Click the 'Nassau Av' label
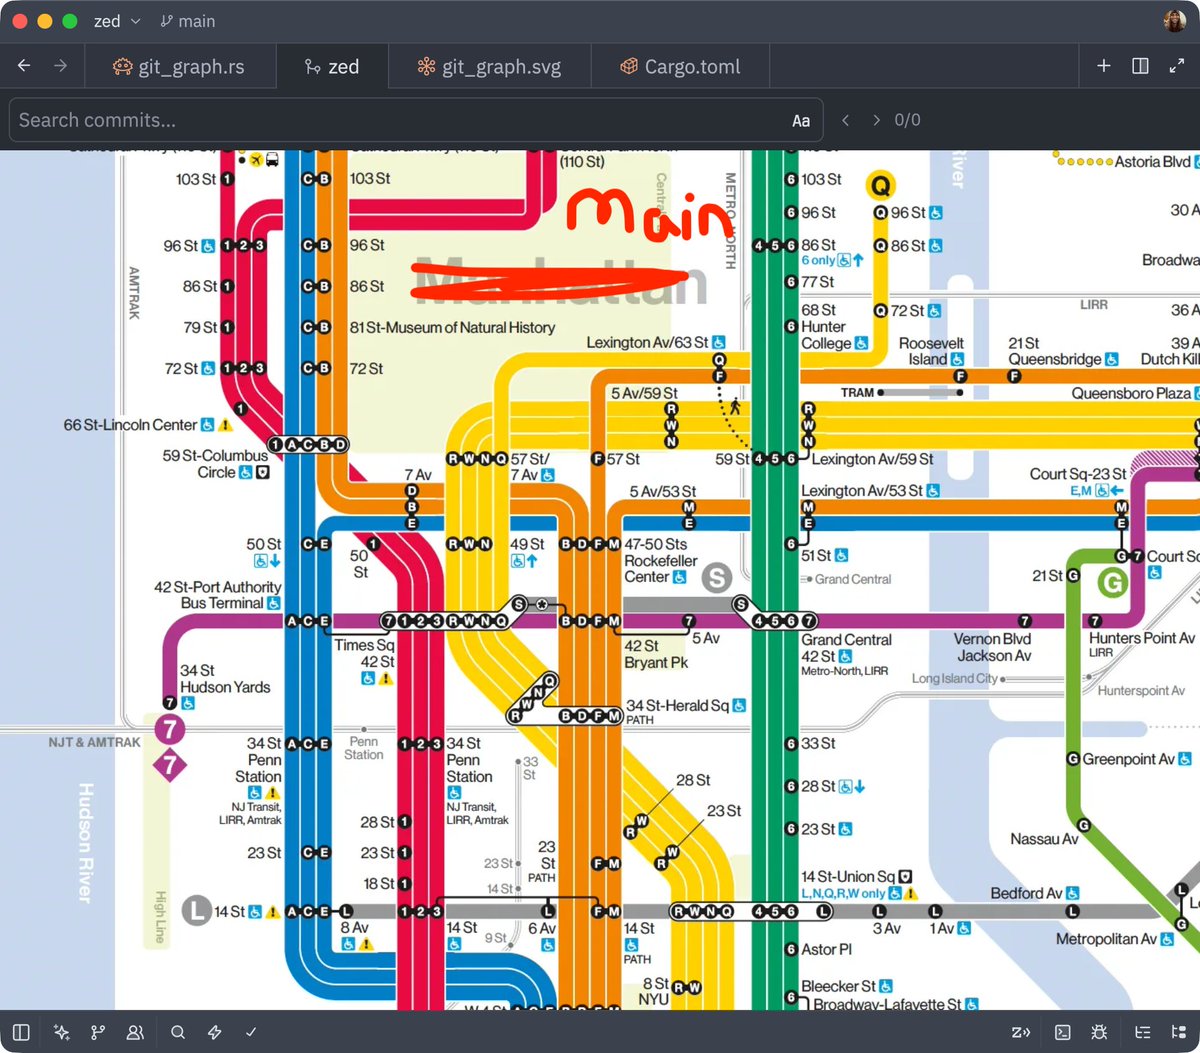 coord(1044,839)
